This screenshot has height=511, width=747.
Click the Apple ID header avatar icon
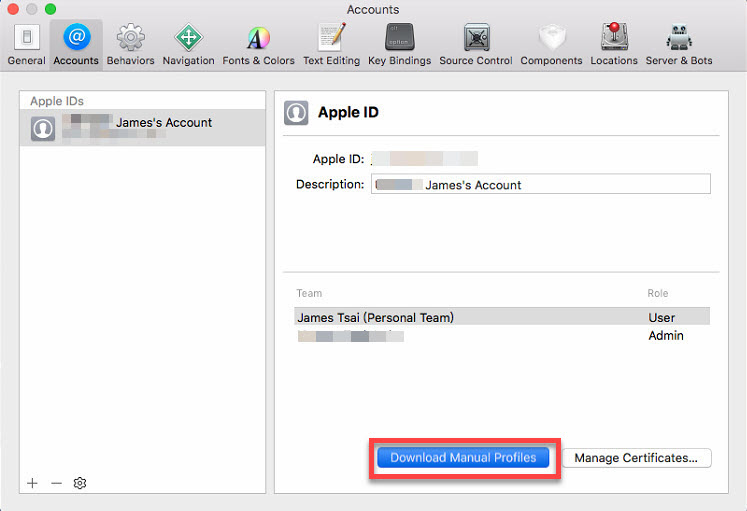point(296,113)
